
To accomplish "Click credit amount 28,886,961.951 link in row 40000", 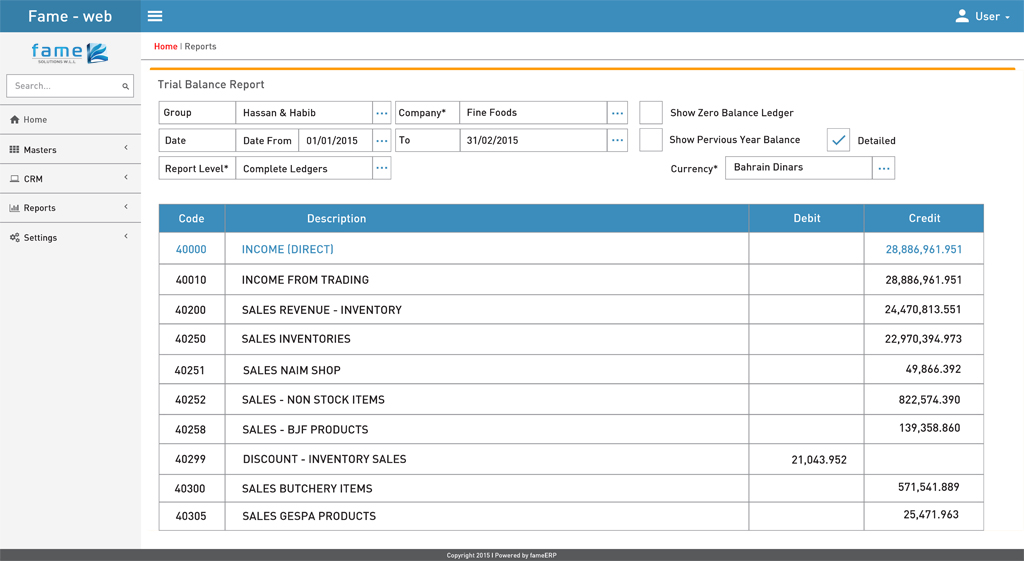I will [x=923, y=249].
